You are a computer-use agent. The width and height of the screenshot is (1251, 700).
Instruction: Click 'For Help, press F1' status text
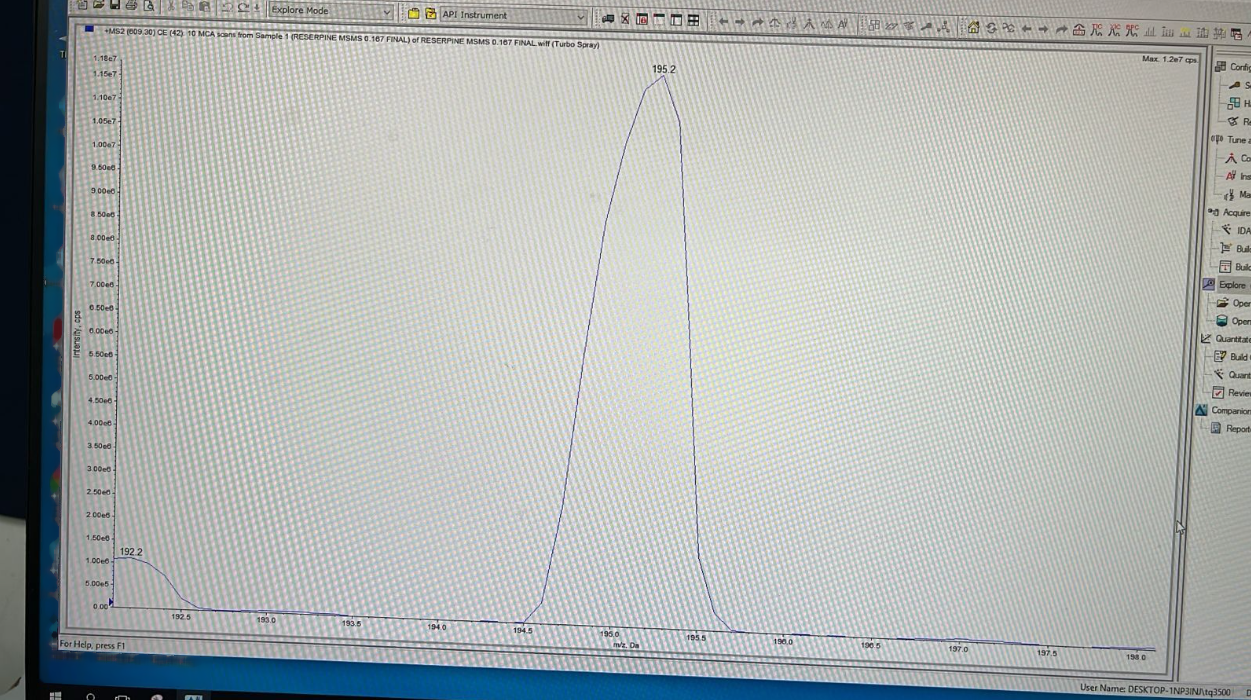pyautogui.click(x=93, y=645)
